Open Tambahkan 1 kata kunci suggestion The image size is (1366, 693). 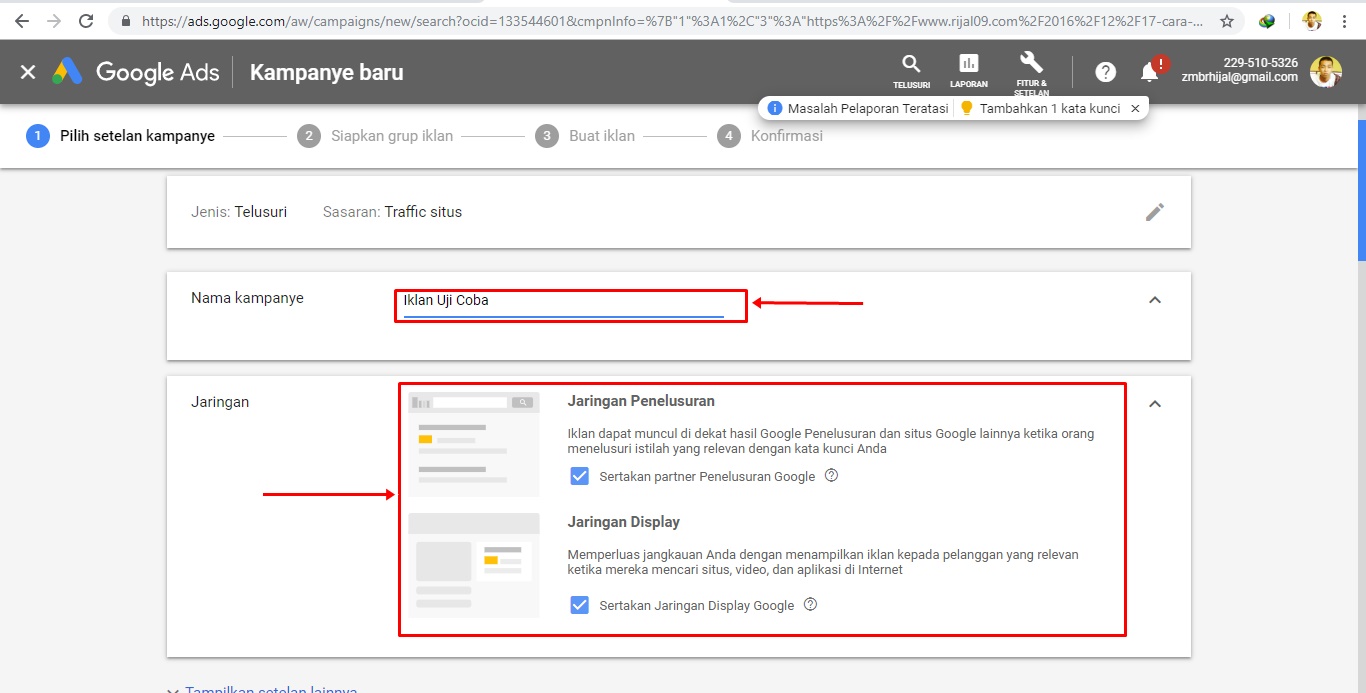click(1040, 108)
